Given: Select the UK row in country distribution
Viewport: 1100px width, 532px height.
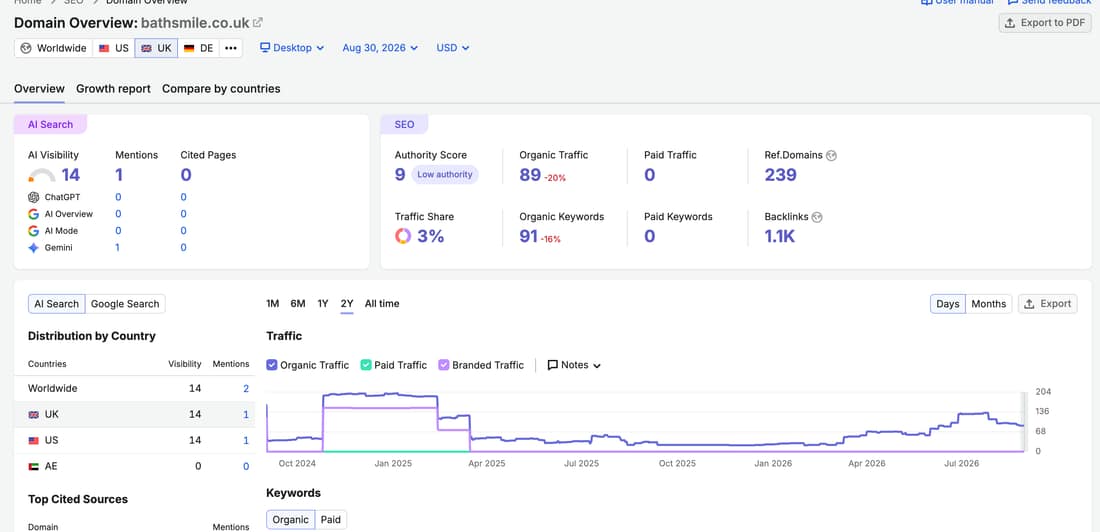Looking at the screenshot, I should pyautogui.click(x=135, y=415).
